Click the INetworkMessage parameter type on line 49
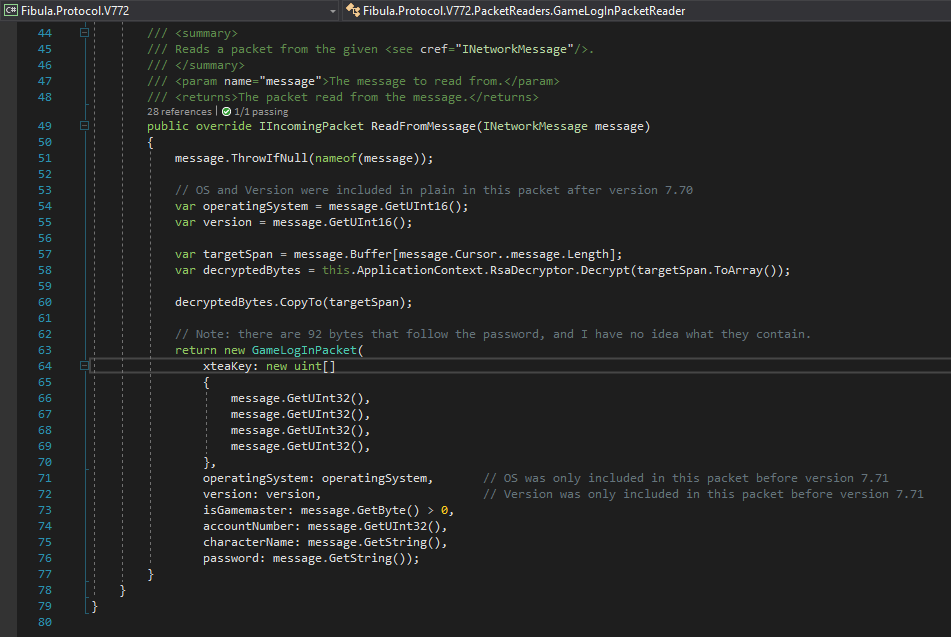The height and width of the screenshot is (637, 951). [535, 126]
